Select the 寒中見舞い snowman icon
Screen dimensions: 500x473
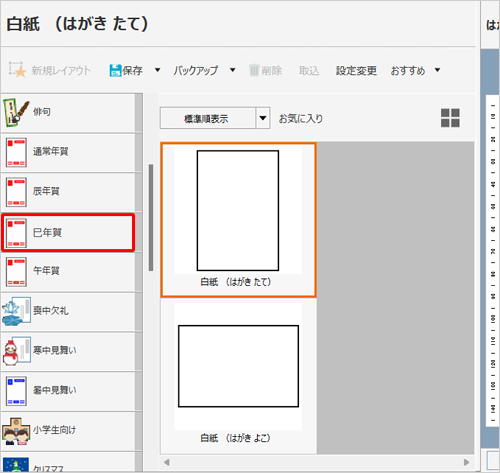click(16, 351)
